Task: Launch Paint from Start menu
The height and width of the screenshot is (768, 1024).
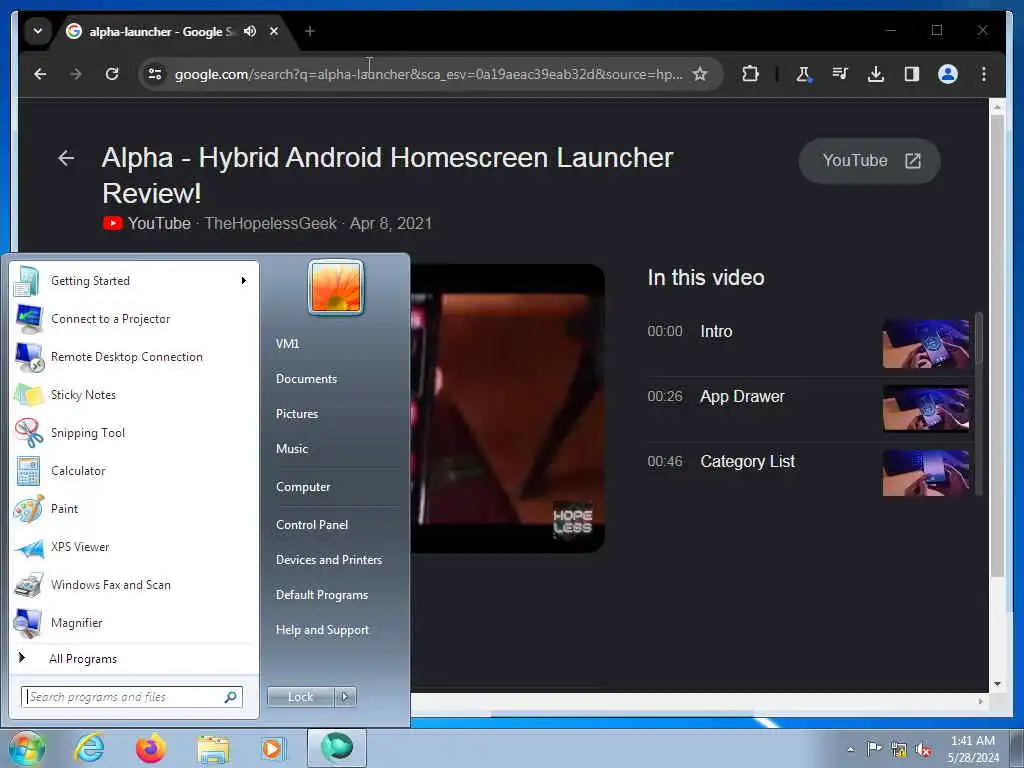Action: tap(134, 509)
